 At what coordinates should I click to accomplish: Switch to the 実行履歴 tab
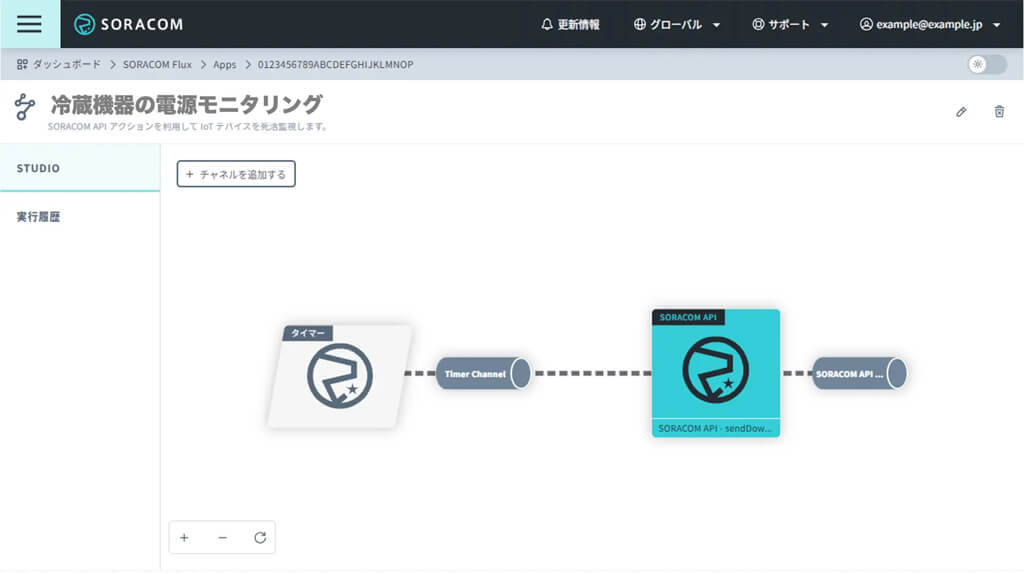[80, 216]
